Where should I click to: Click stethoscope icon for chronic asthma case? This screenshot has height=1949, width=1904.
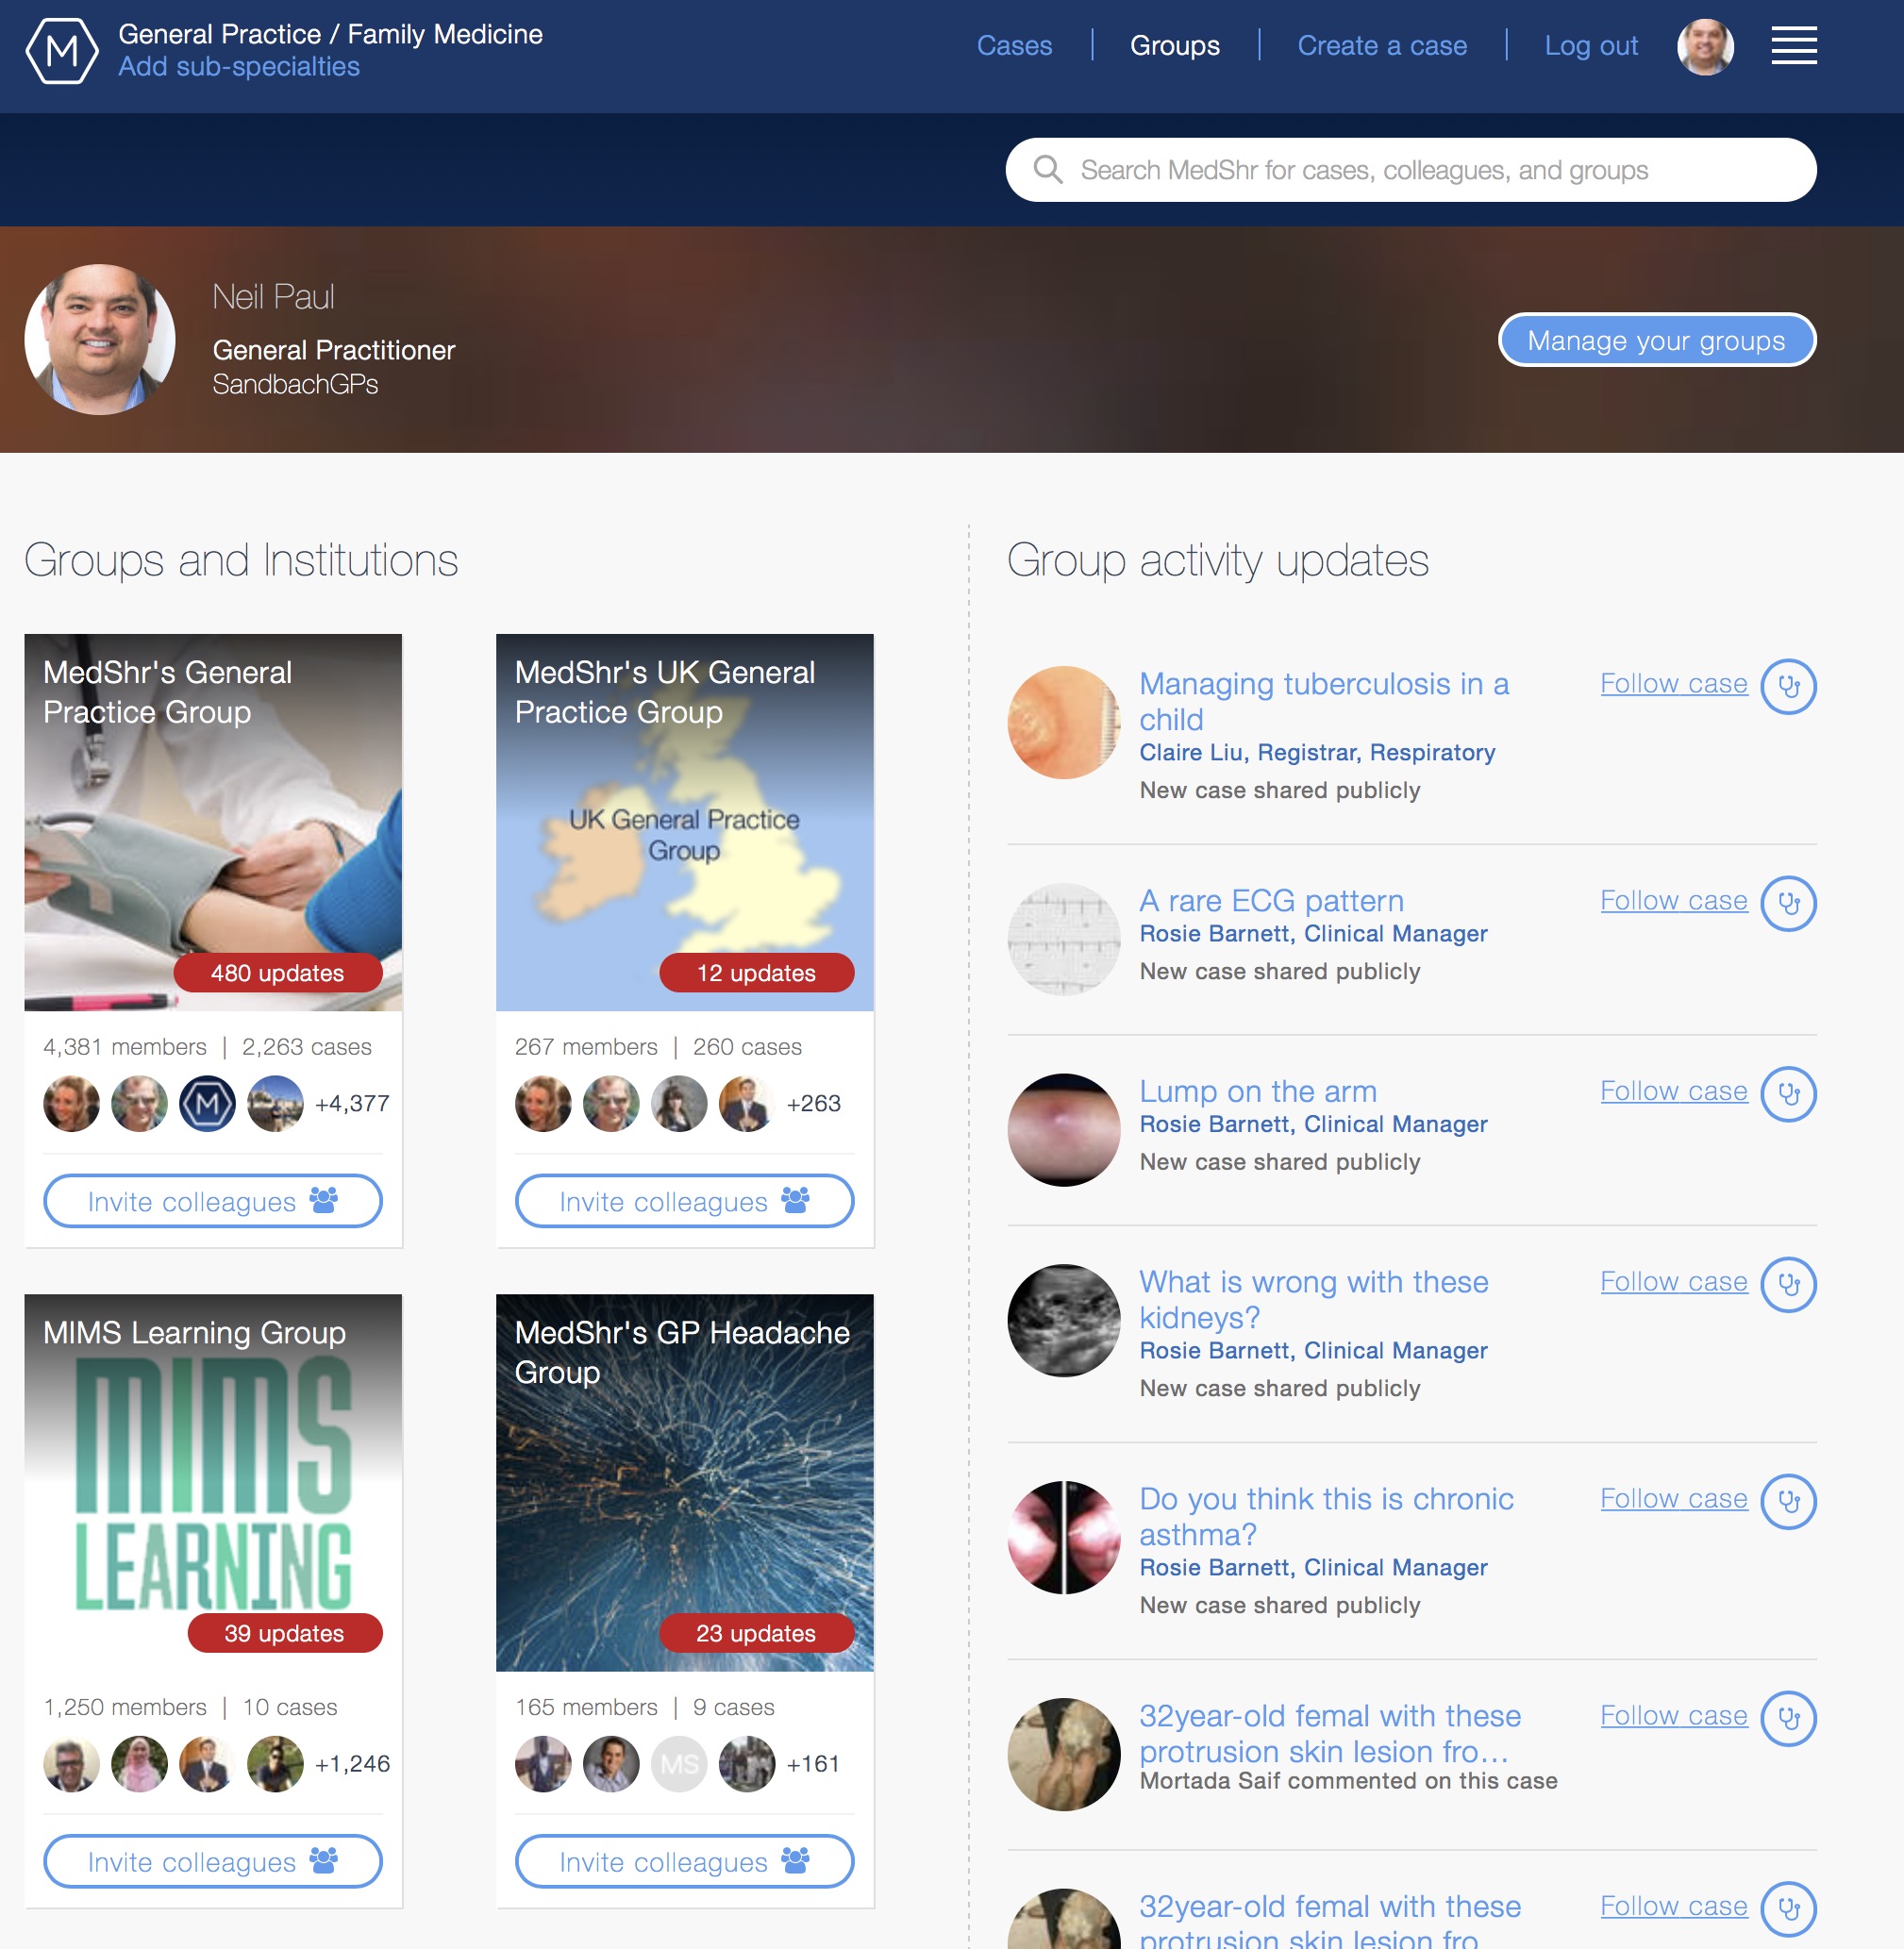1788,1501
